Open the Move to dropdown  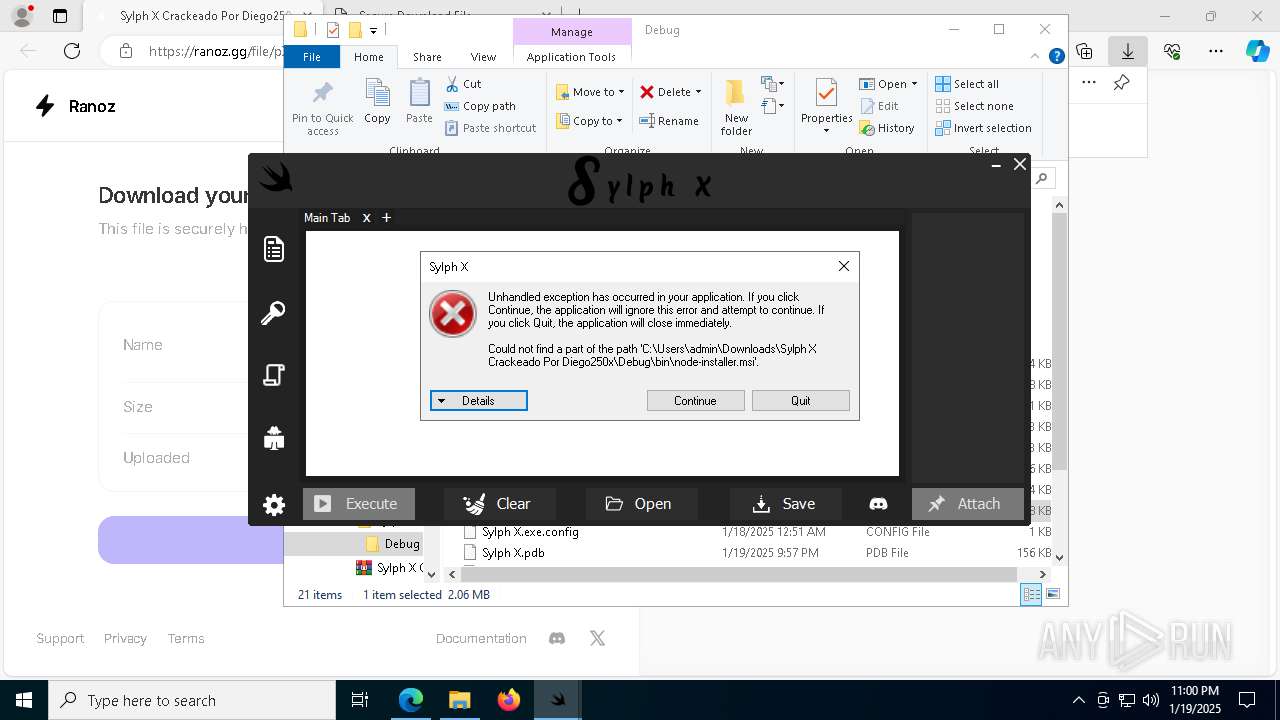click(x=590, y=92)
